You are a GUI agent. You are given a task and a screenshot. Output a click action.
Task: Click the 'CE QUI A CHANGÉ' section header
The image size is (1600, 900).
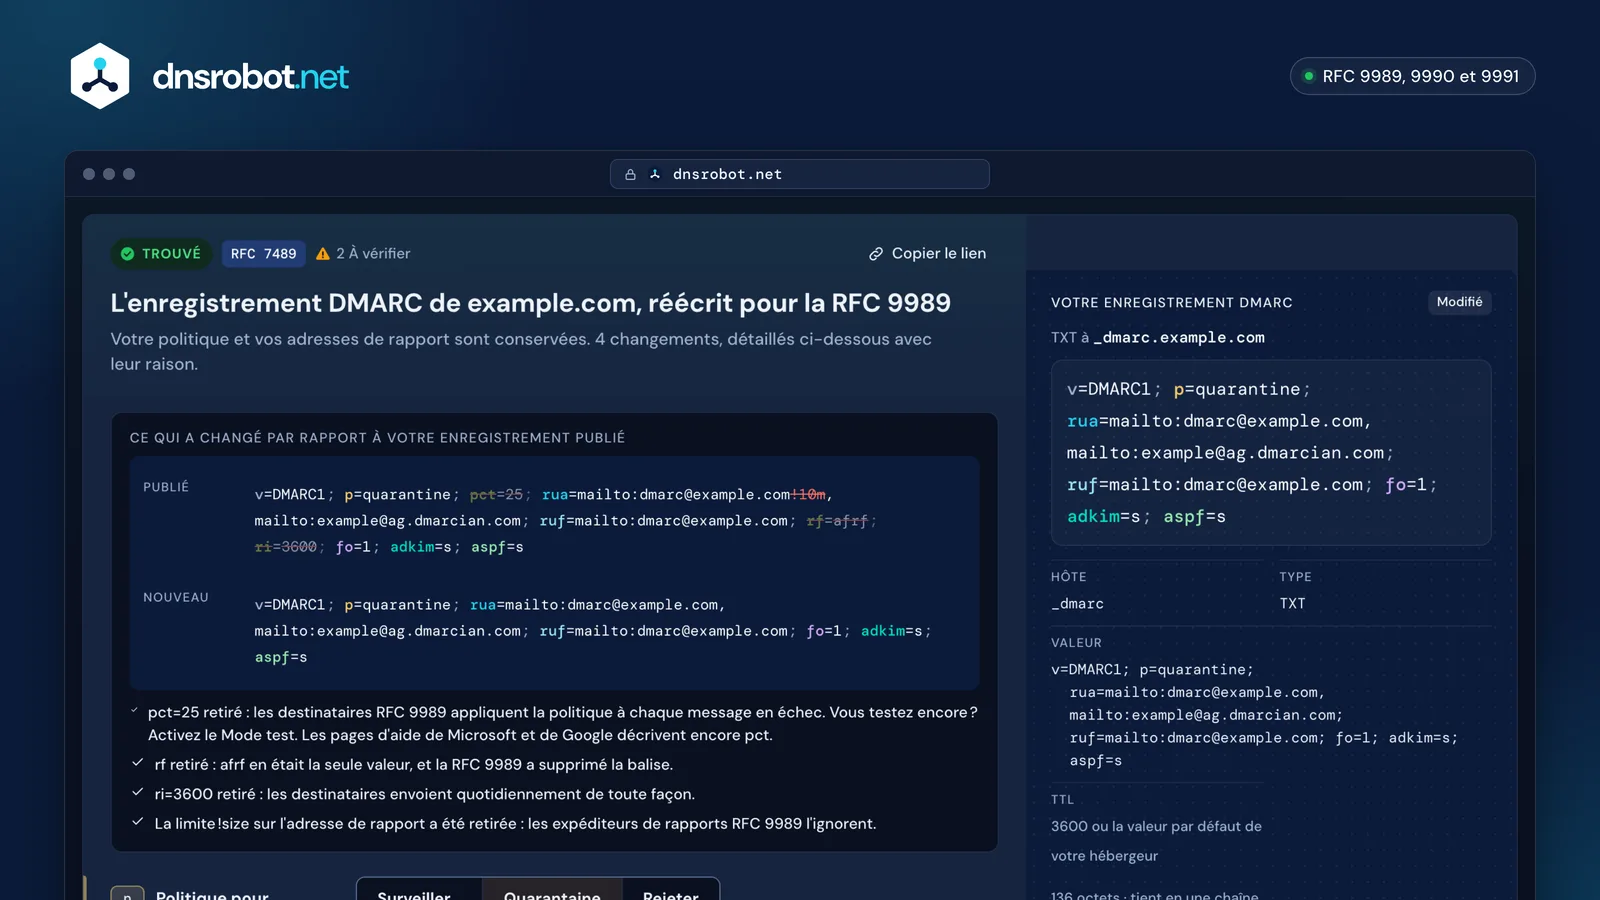click(x=377, y=438)
